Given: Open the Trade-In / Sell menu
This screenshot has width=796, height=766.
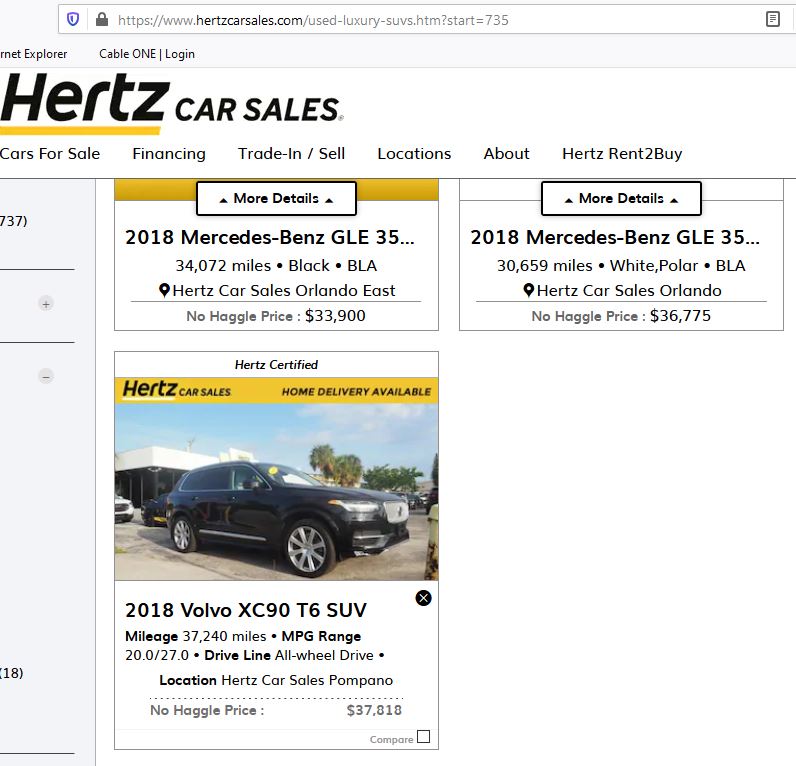Looking at the screenshot, I should [291, 153].
